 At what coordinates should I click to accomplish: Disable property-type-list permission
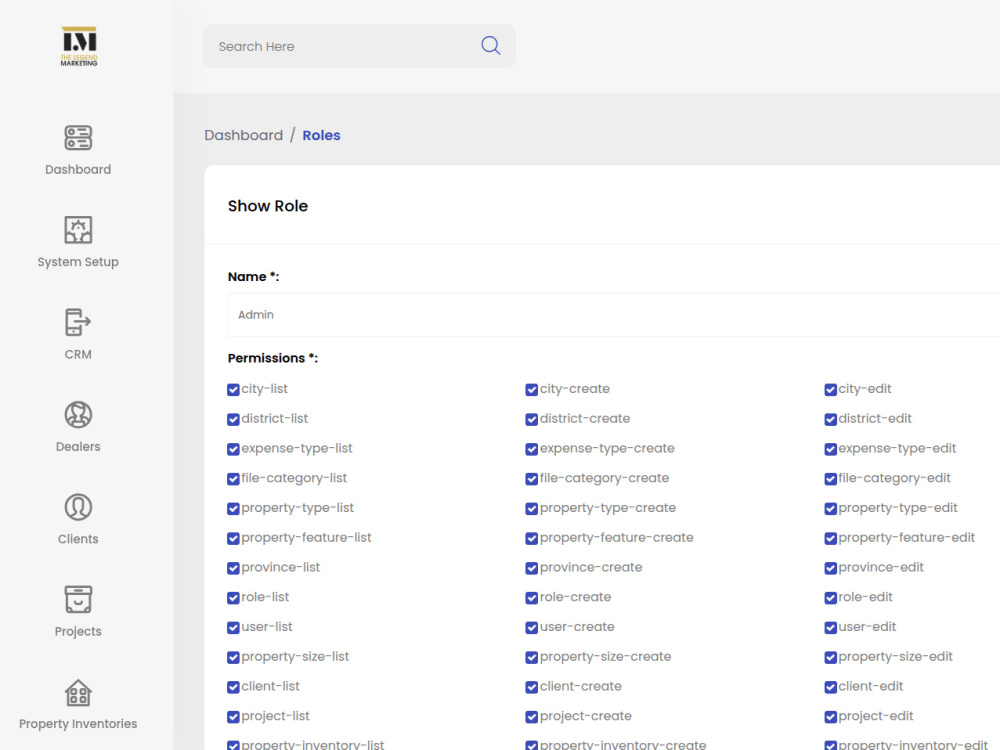pos(233,509)
